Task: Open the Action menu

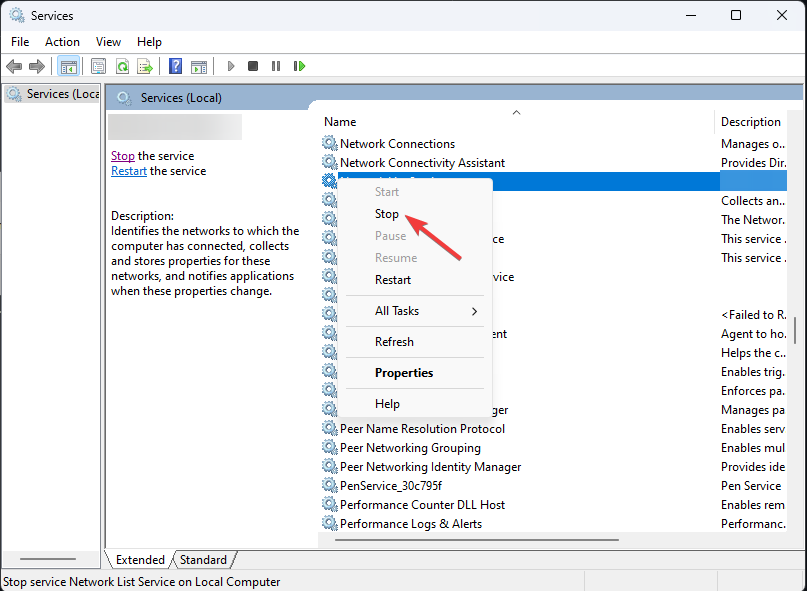Action: point(62,42)
